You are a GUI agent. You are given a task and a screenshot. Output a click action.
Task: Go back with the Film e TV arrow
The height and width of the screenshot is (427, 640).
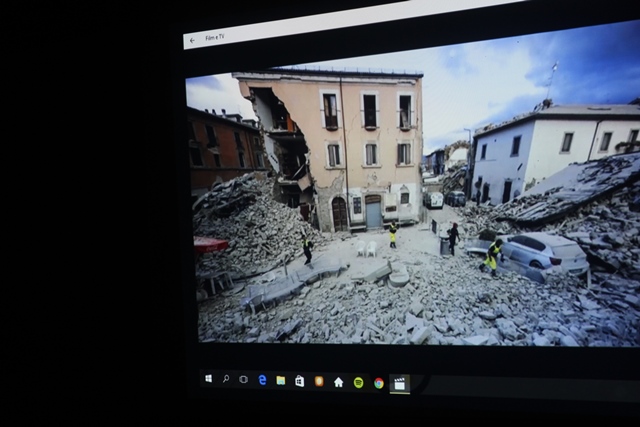tap(192, 40)
